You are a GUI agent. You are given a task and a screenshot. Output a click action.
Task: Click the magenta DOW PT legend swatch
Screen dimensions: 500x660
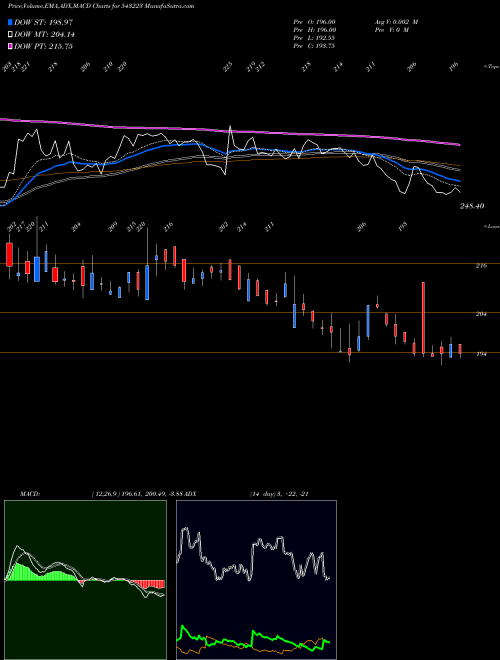coord(10,46)
